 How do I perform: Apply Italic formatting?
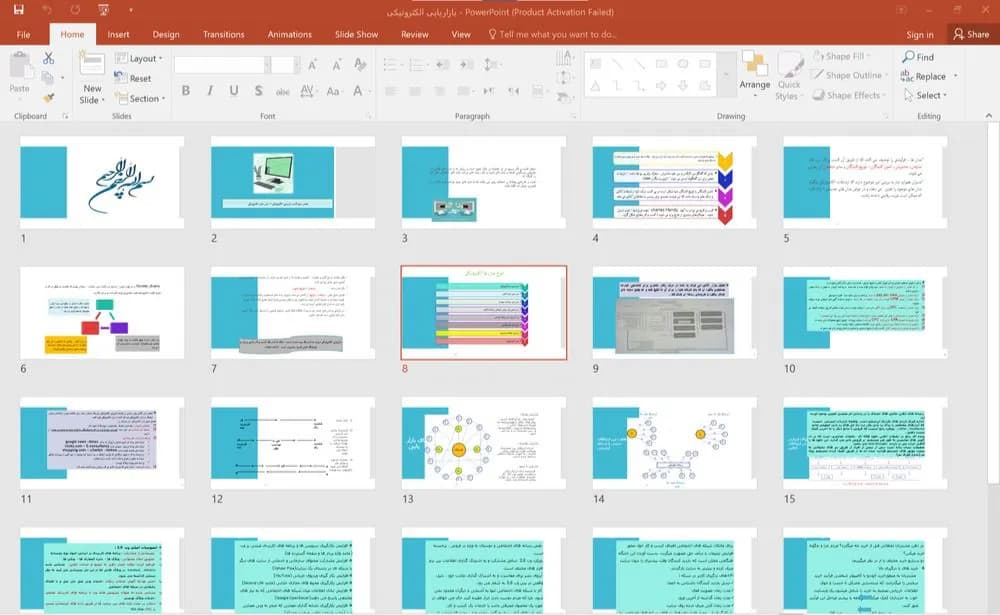click(210, 91)
